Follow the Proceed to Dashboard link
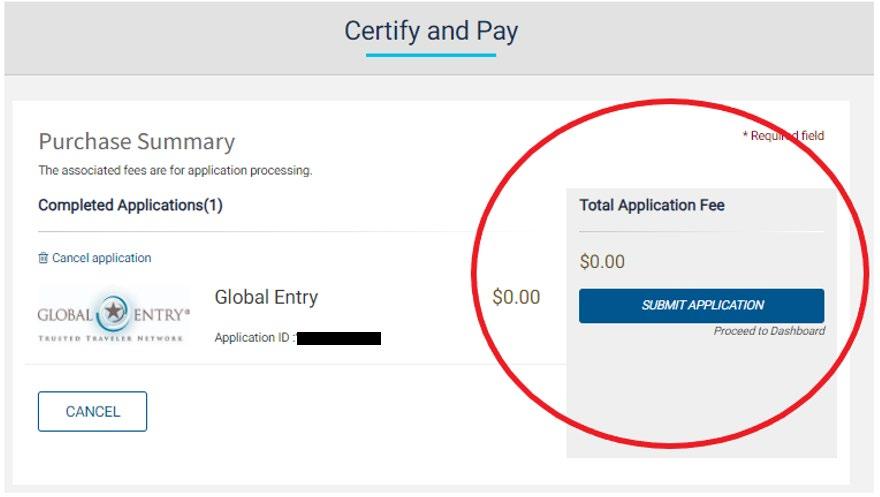This screenshot has height=497, width=880. 769,332
